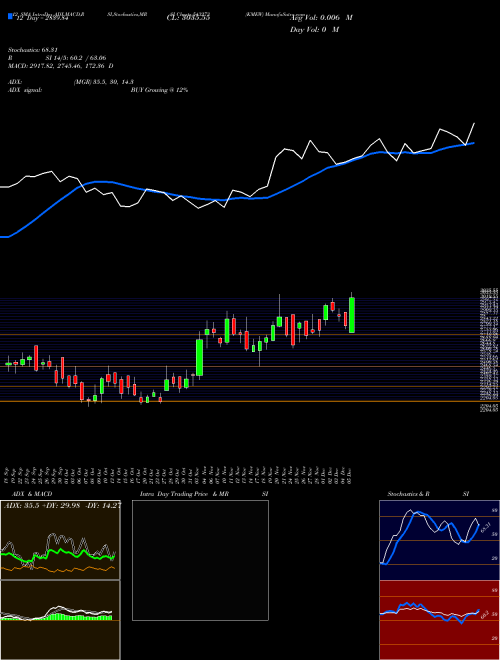
Task: Click the SI 14/3 60.2 / 63.06 reading
Action: (76, 58)
